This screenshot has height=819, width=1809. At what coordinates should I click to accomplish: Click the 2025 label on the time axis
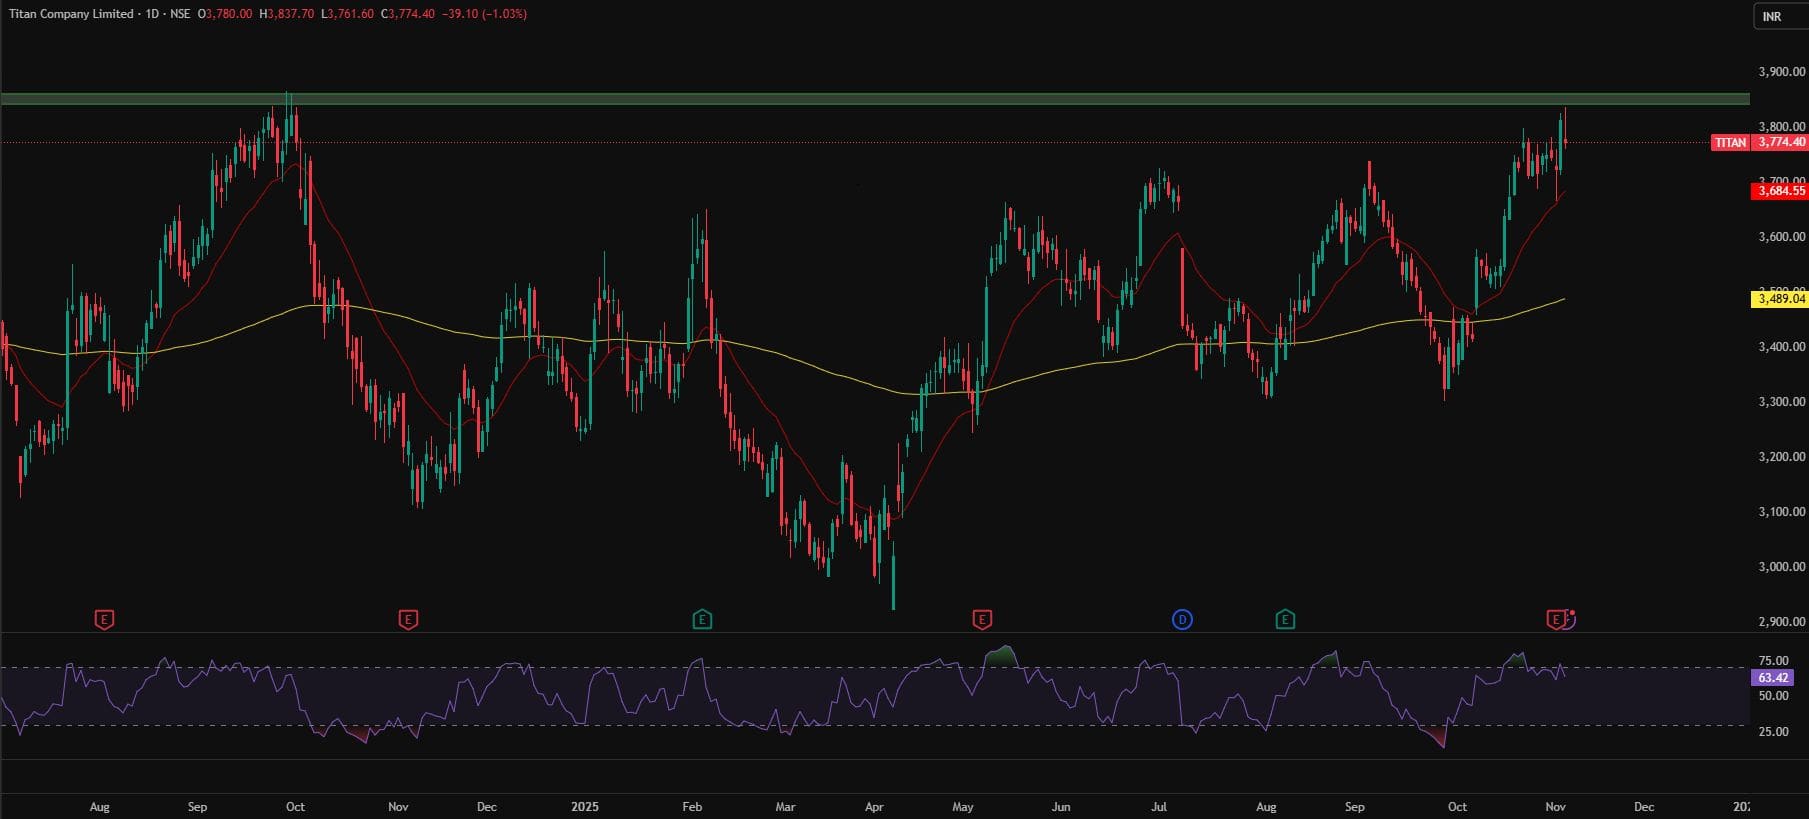click(x=585, y=807)
